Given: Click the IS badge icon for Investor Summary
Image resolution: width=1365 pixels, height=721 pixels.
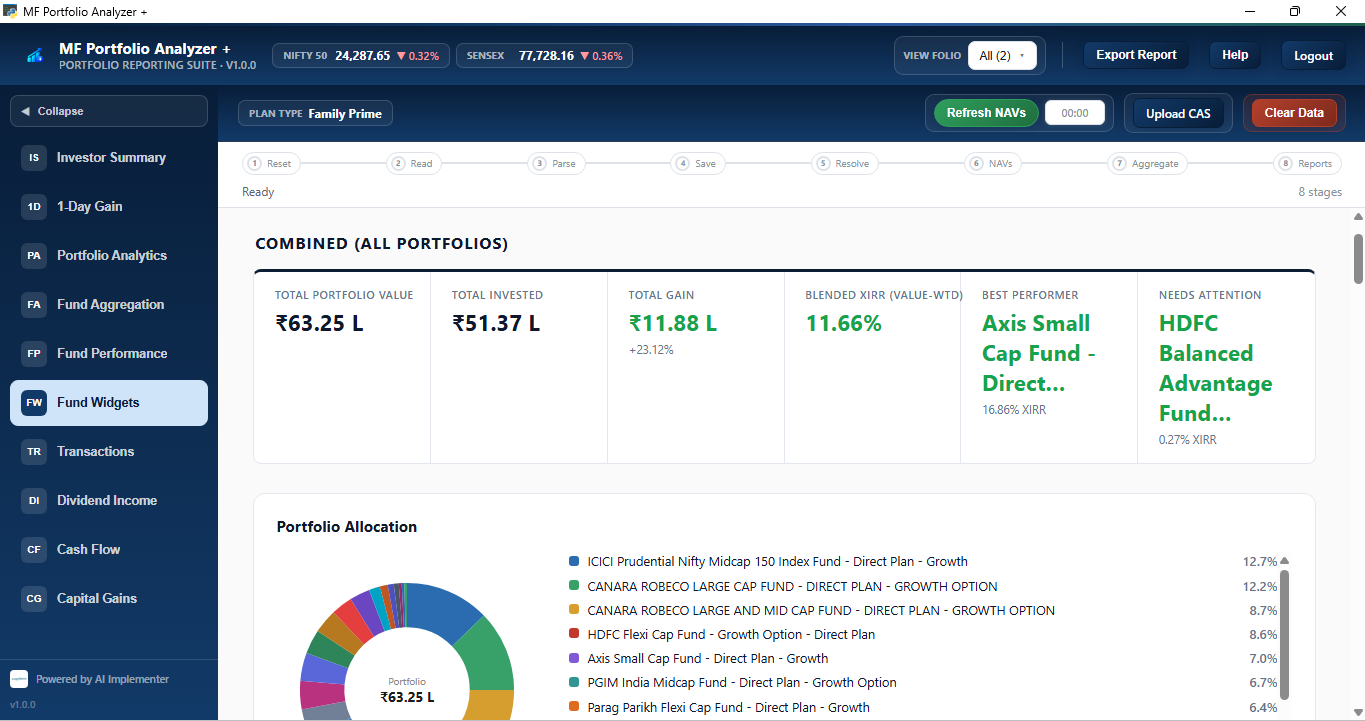Looking at the screenshot, I should pyautogui.click(x=34, y=158).
